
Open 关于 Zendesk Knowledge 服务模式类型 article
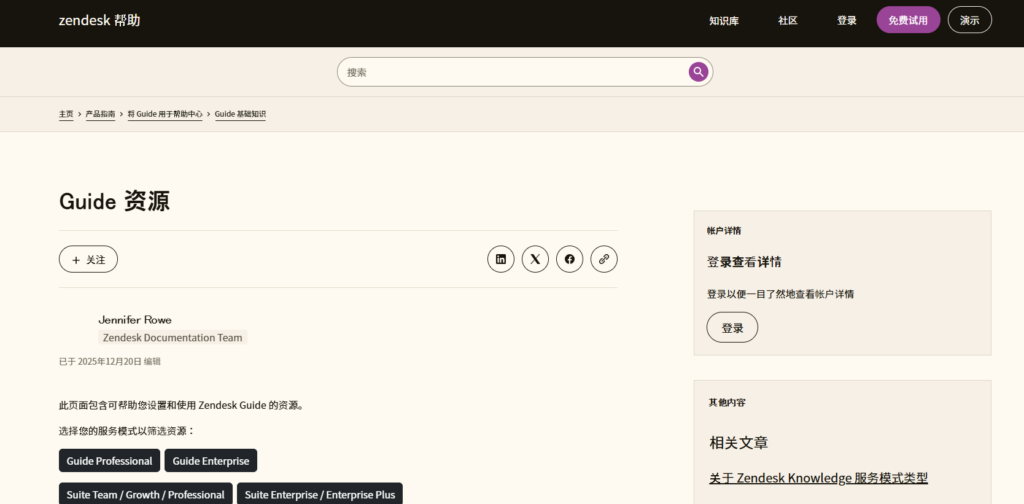(x=818, y=478)
